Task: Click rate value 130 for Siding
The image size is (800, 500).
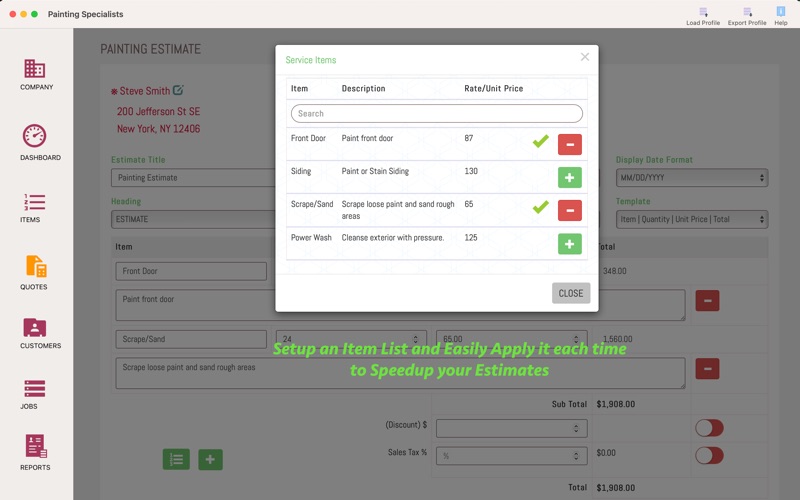Action: pos(471,171)
